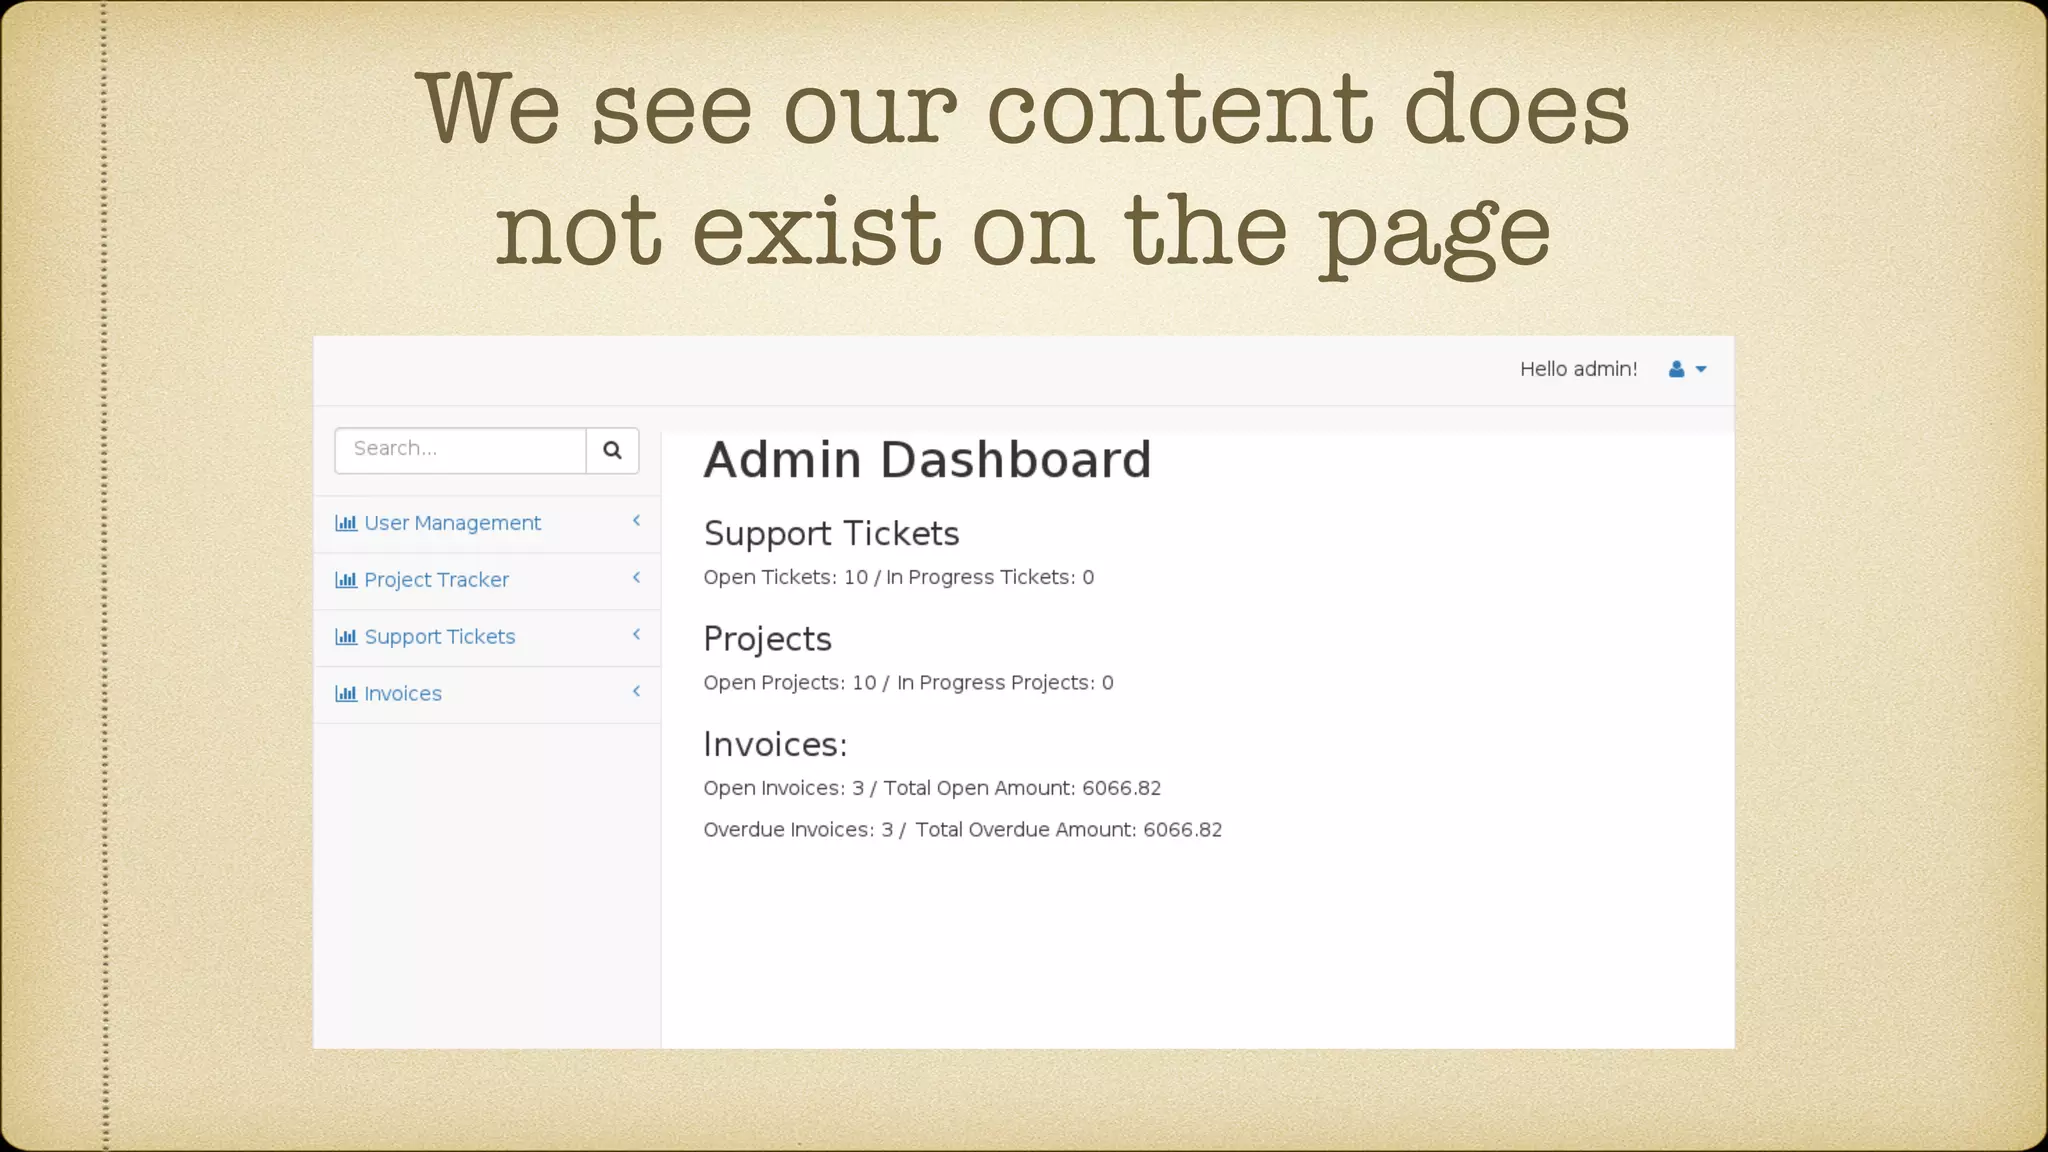Click bar chart icon beside Project Tracker
2048x1152 pixels.
tap(346, 580)
